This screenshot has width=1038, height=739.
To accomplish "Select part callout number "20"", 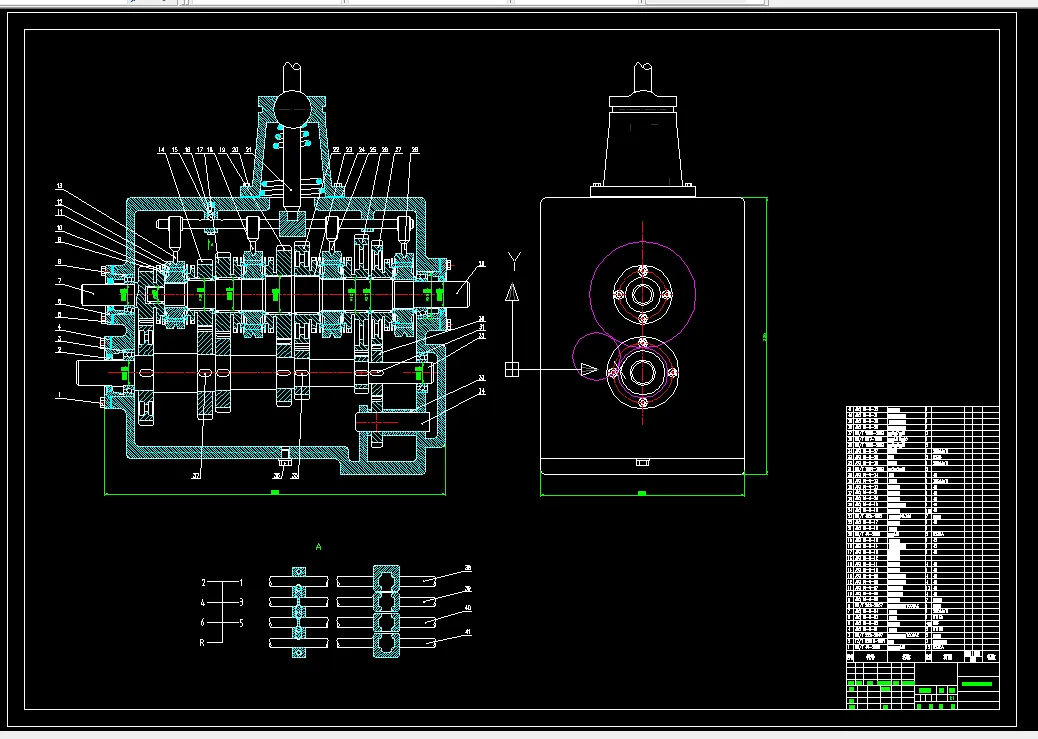I will (x=234, y=150).
